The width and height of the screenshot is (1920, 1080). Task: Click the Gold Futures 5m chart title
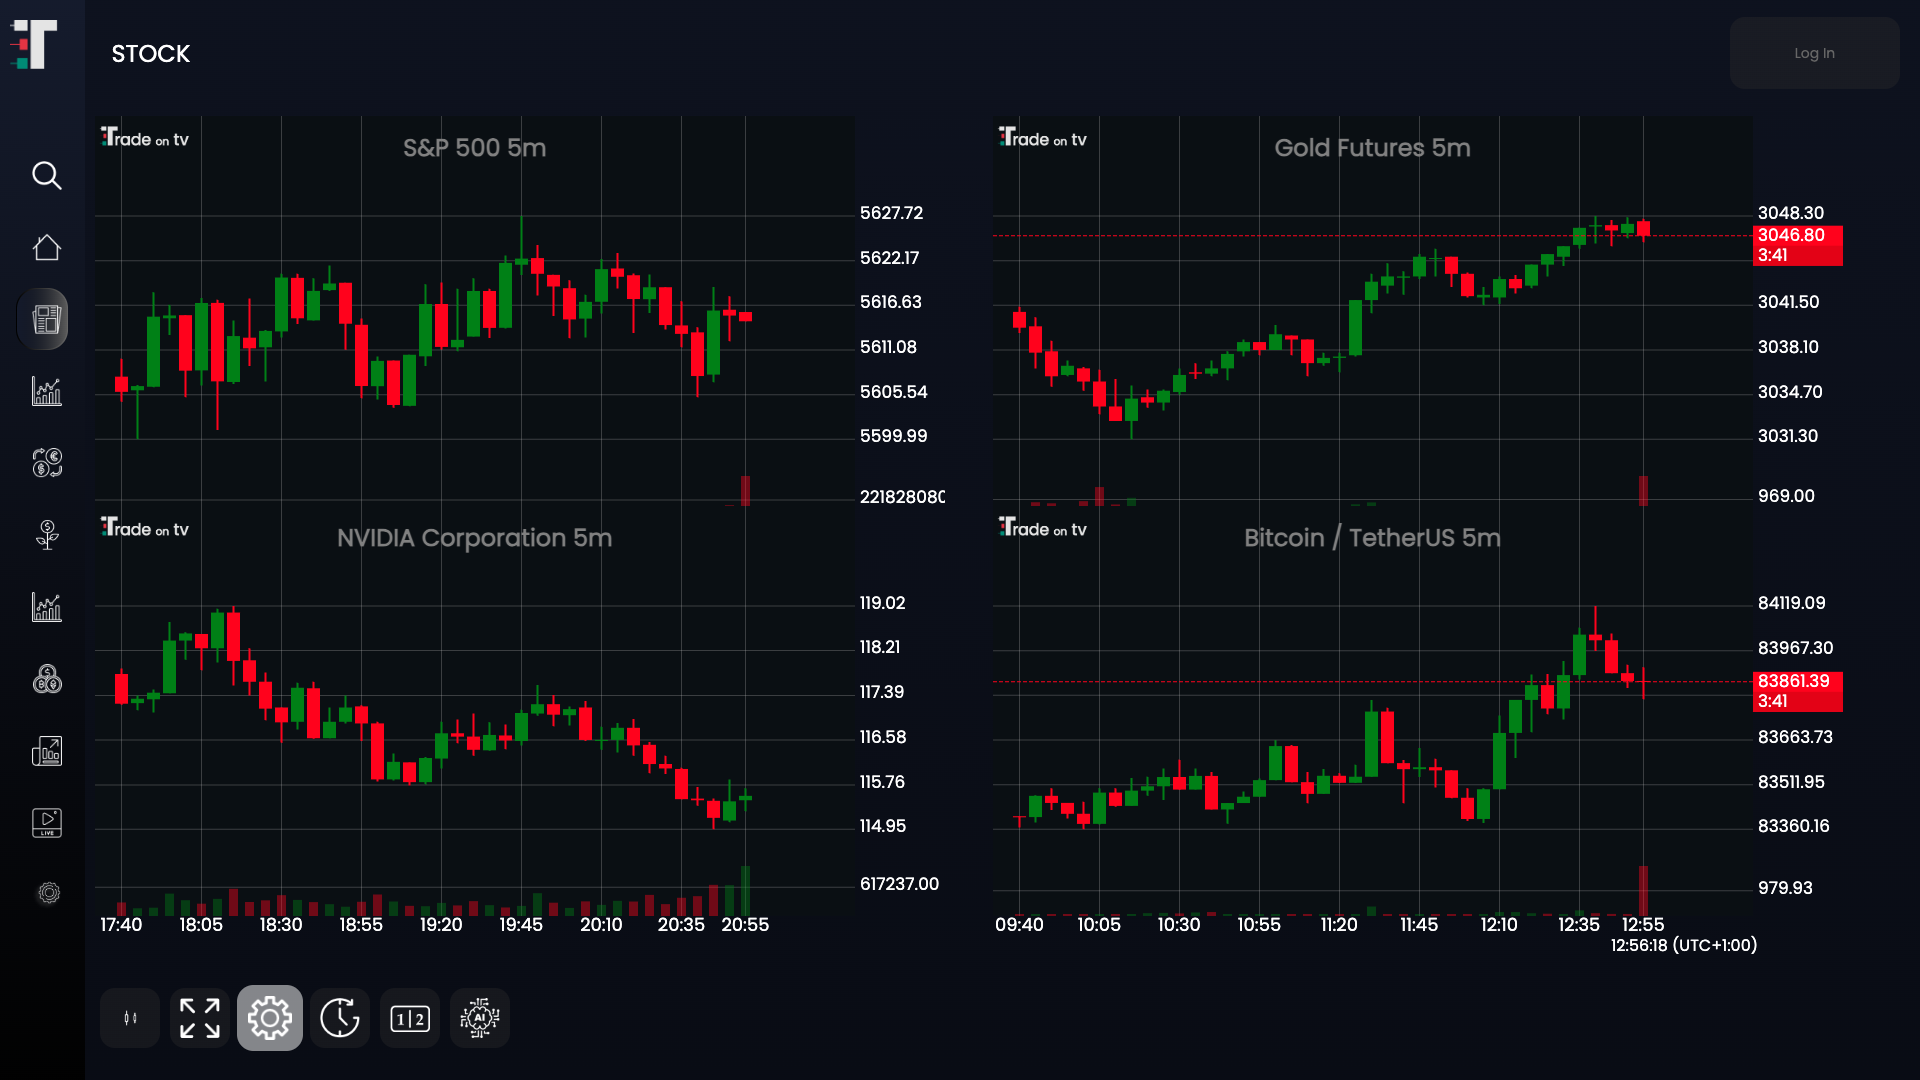1372,148
